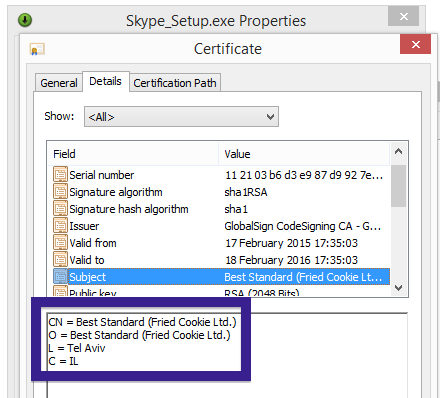Click the '18 February 2016 17:35:03' value

291,260
